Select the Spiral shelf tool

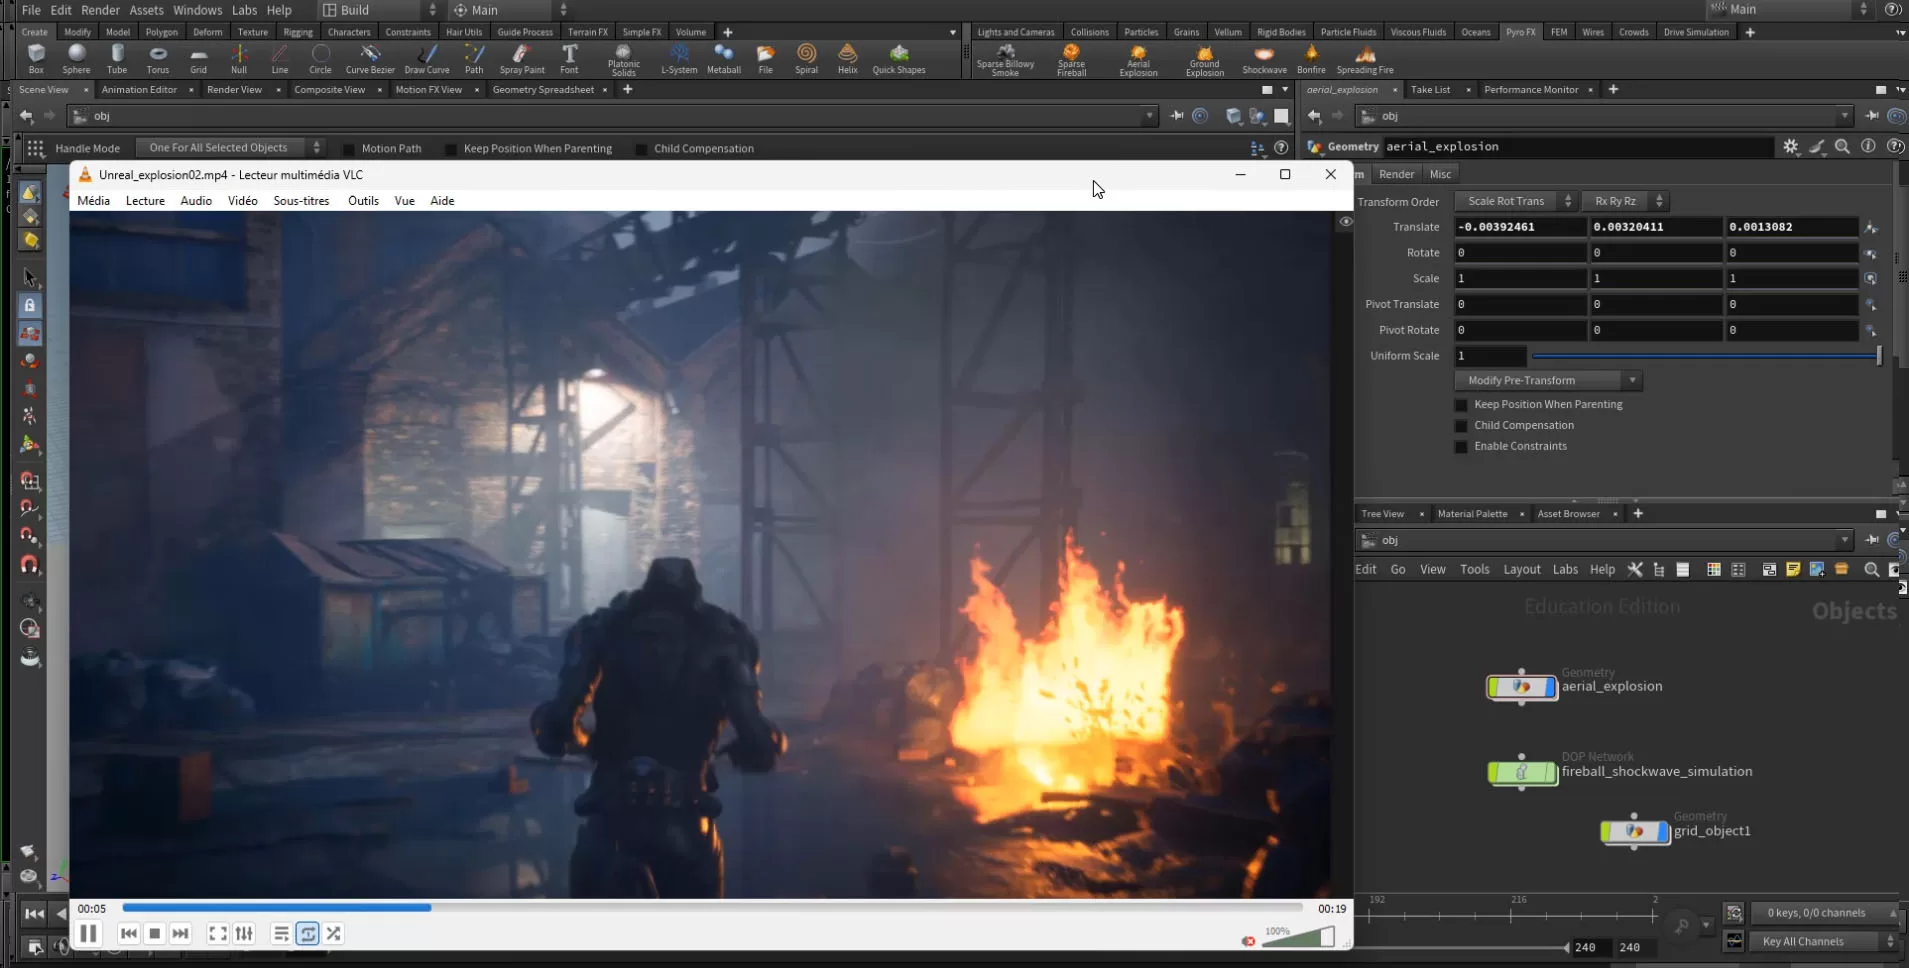click(x=806, y=58)
